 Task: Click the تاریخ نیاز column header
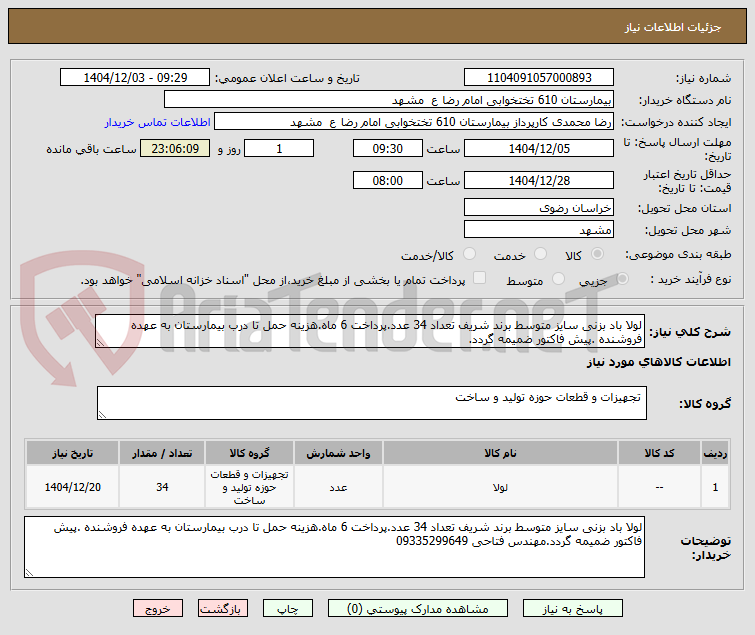pos(73,453)
